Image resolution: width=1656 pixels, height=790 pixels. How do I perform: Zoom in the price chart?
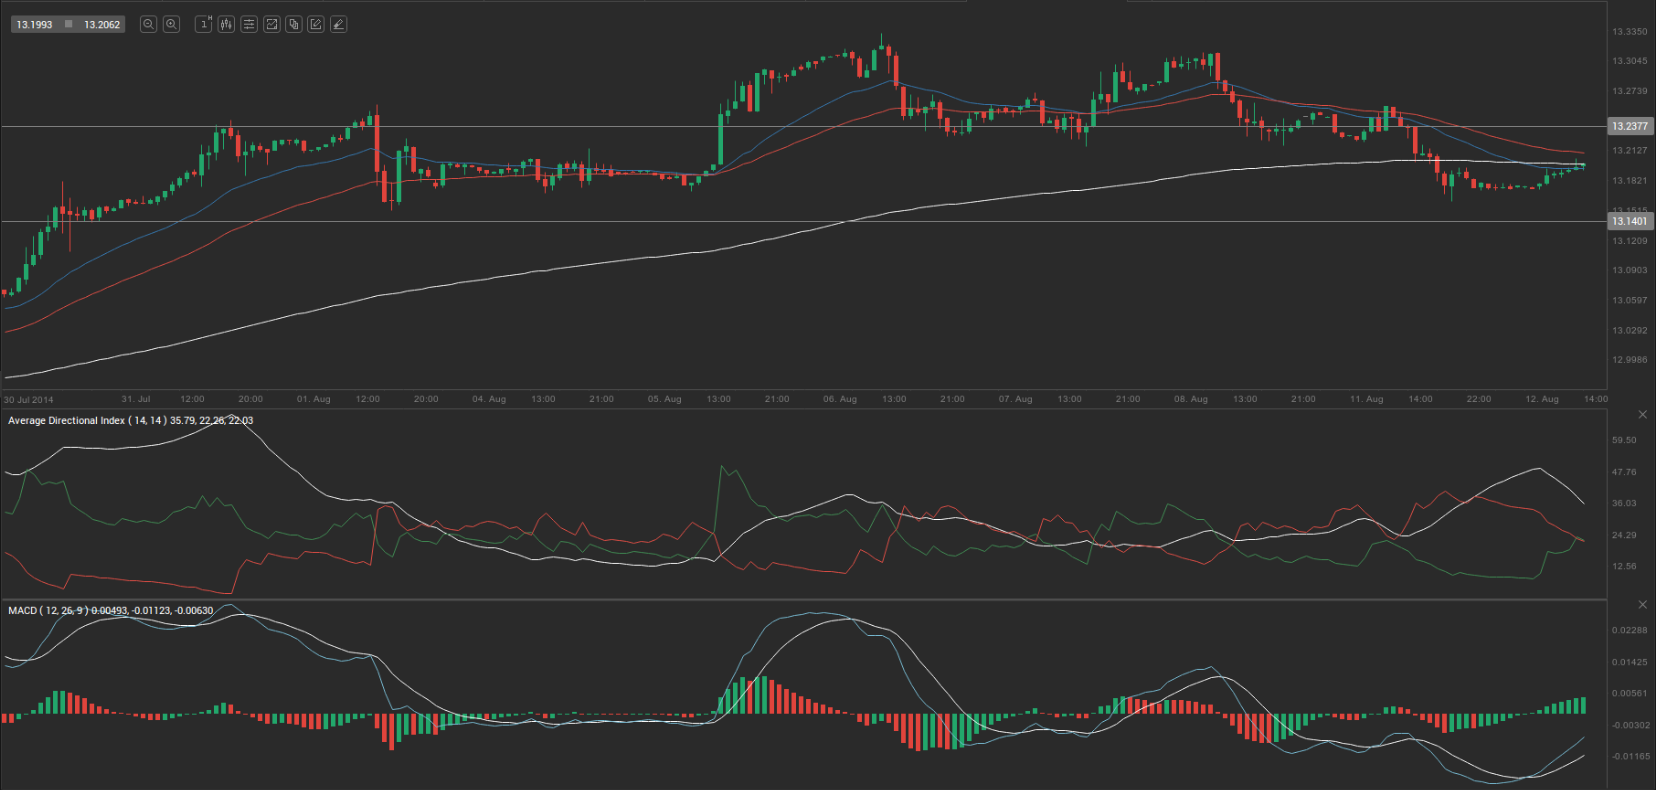pos(171,24)
